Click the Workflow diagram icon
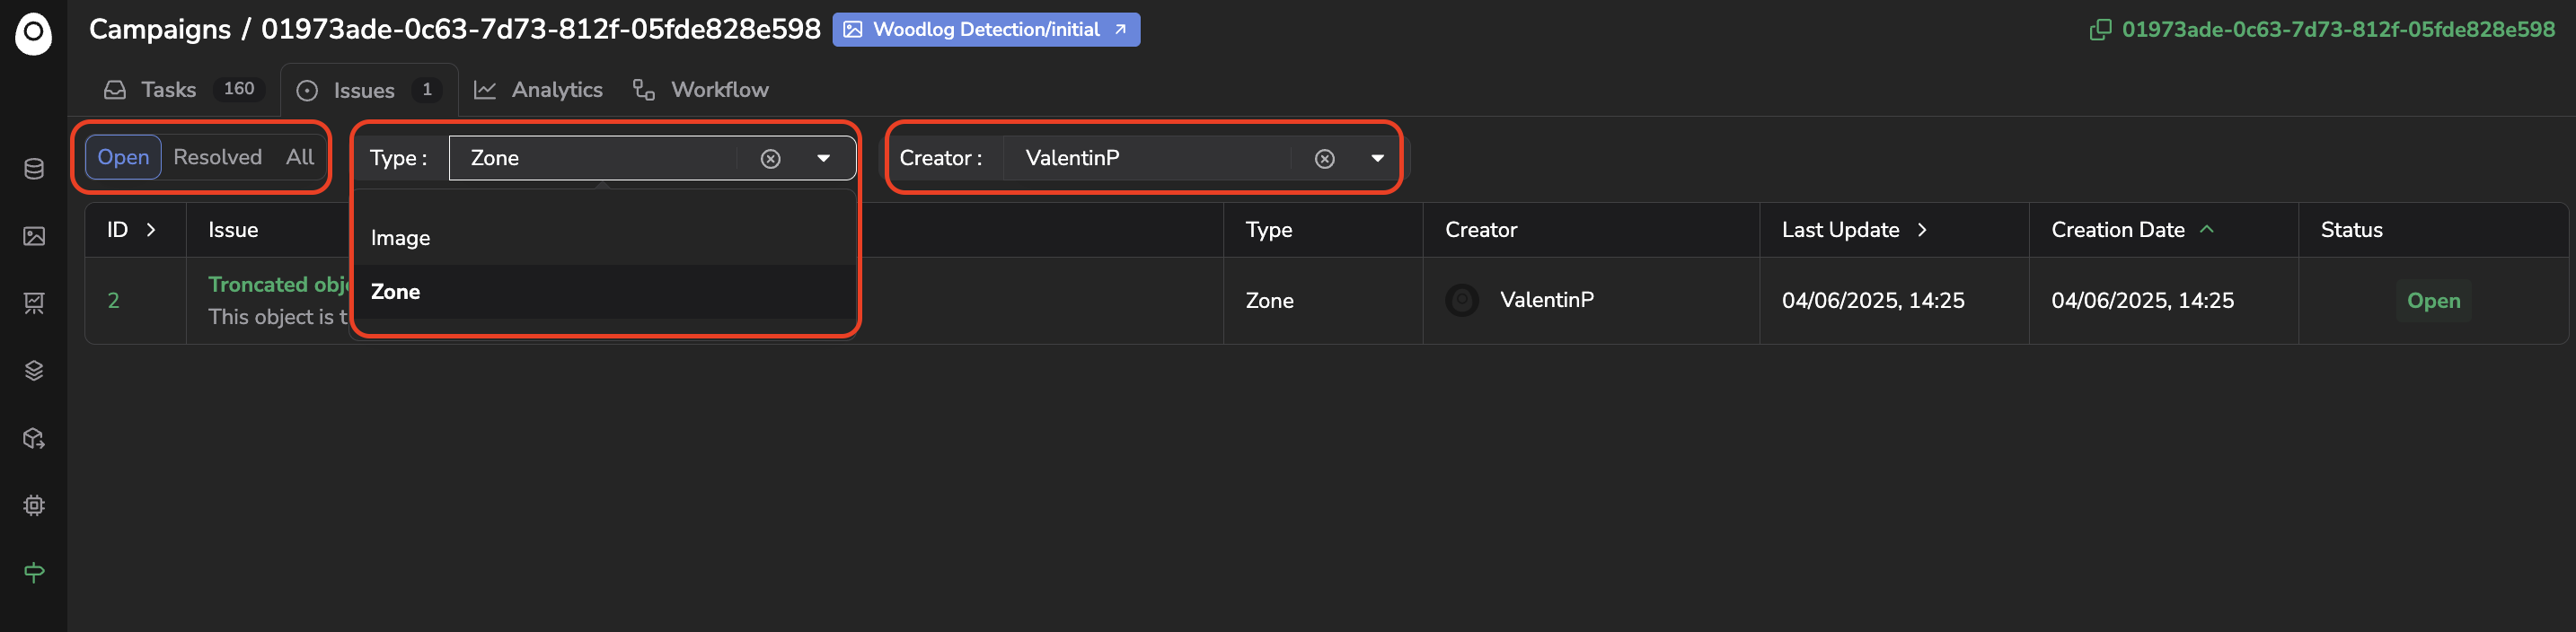2576x632 pixels. pyautogui.click(x=644, y=90)
